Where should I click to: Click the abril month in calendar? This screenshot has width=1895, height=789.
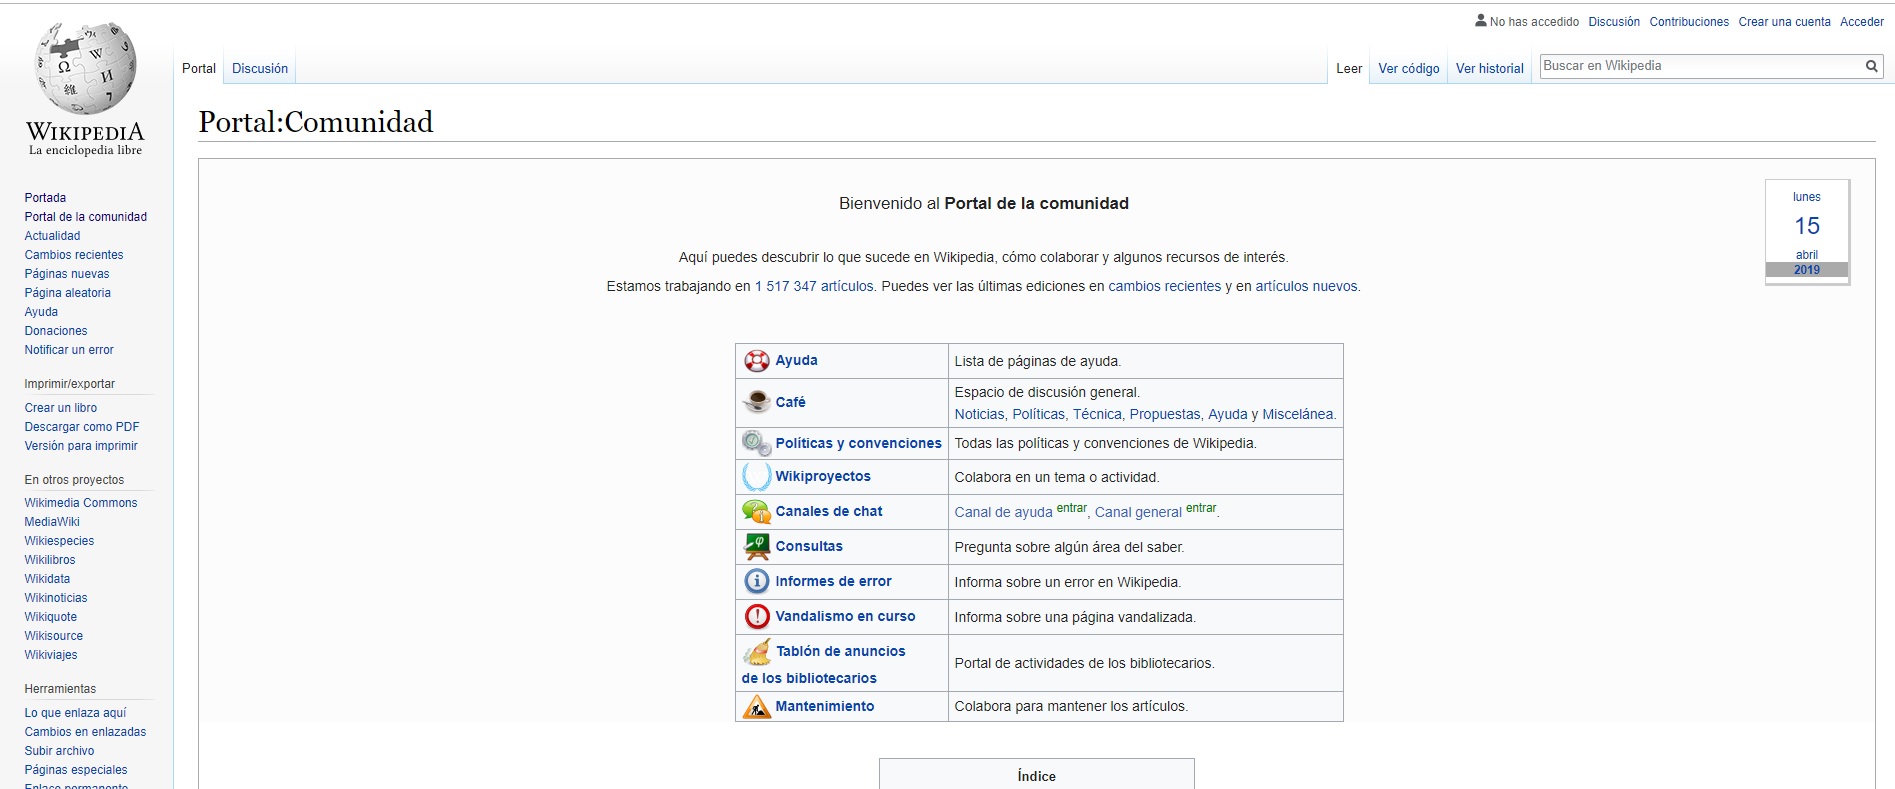(1807, 255)
